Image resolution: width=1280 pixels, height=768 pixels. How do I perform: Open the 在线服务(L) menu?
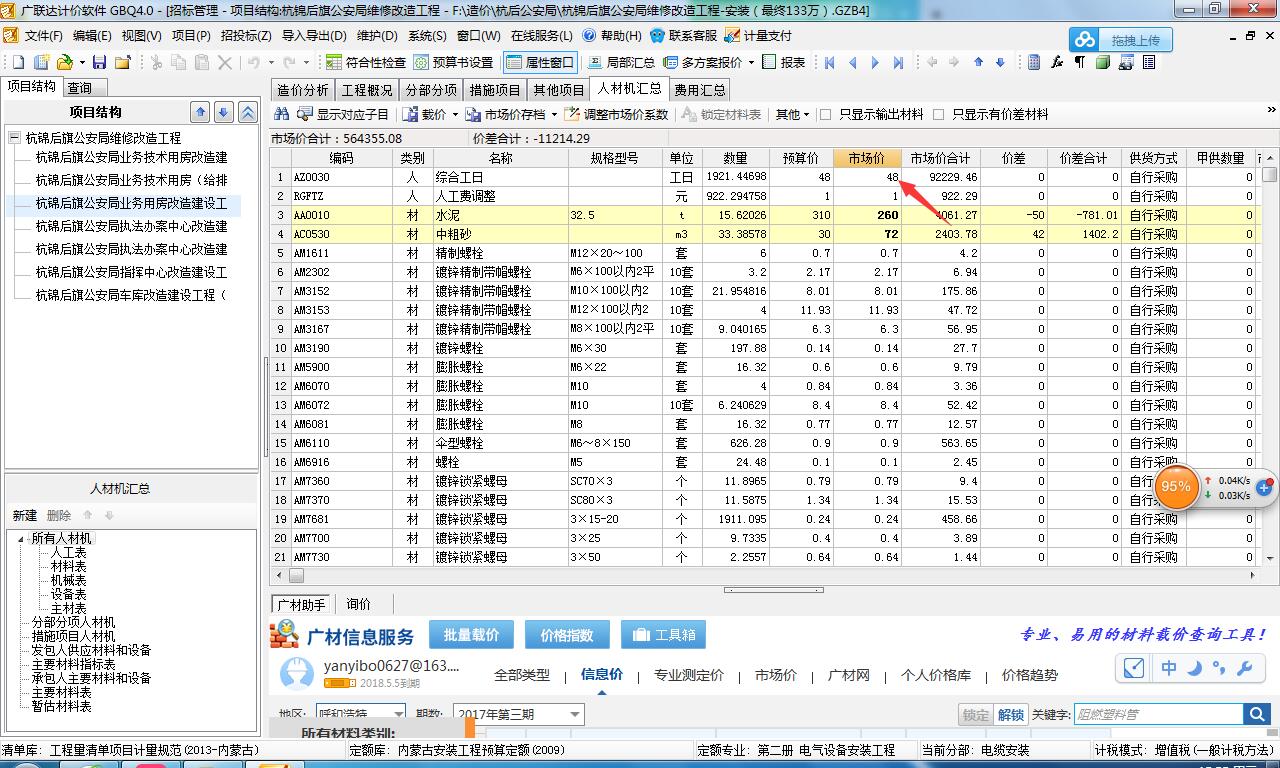541,35
